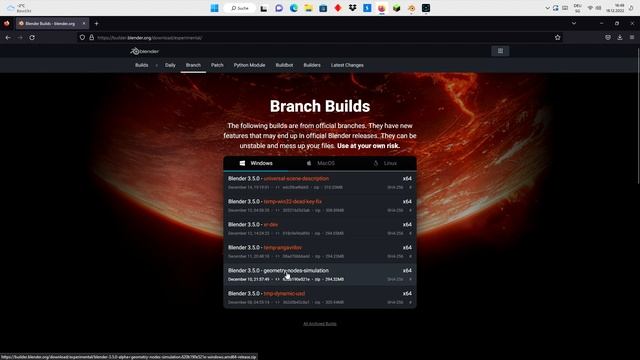Switch to Firefox taskbar icon
640x360 pixels.
(x=382, y=8)
